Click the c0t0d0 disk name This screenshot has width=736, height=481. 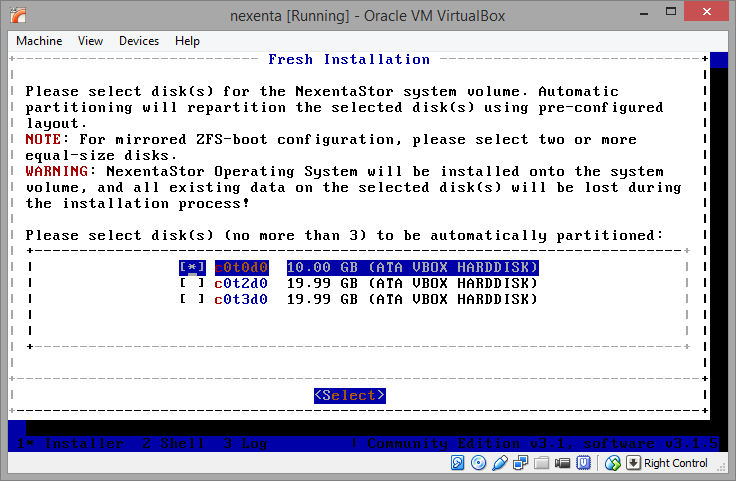point(241,267)
